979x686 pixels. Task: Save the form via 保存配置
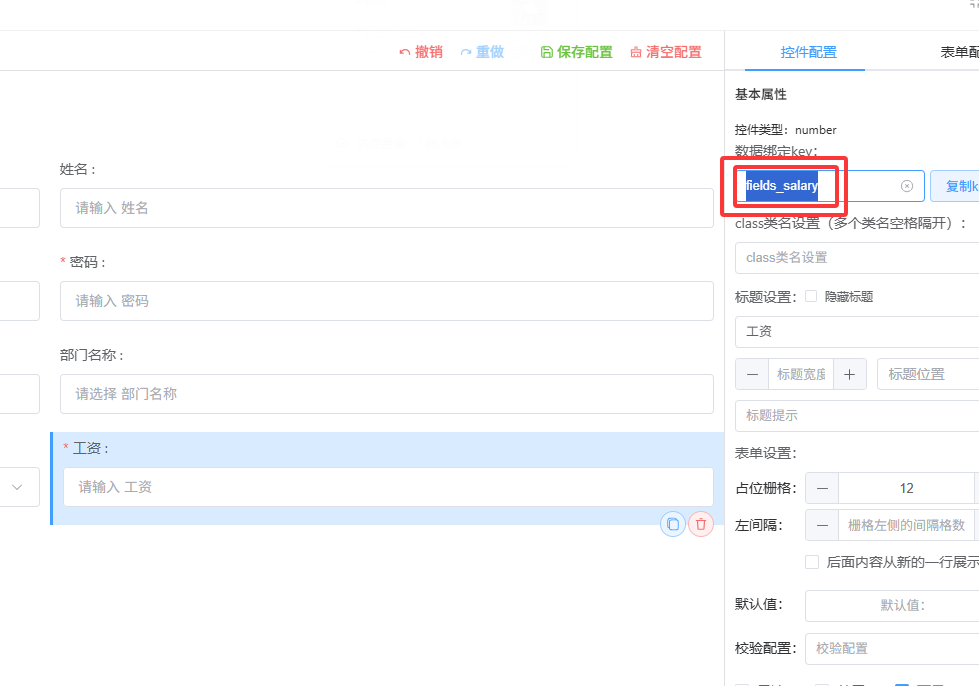click(576, 52)
